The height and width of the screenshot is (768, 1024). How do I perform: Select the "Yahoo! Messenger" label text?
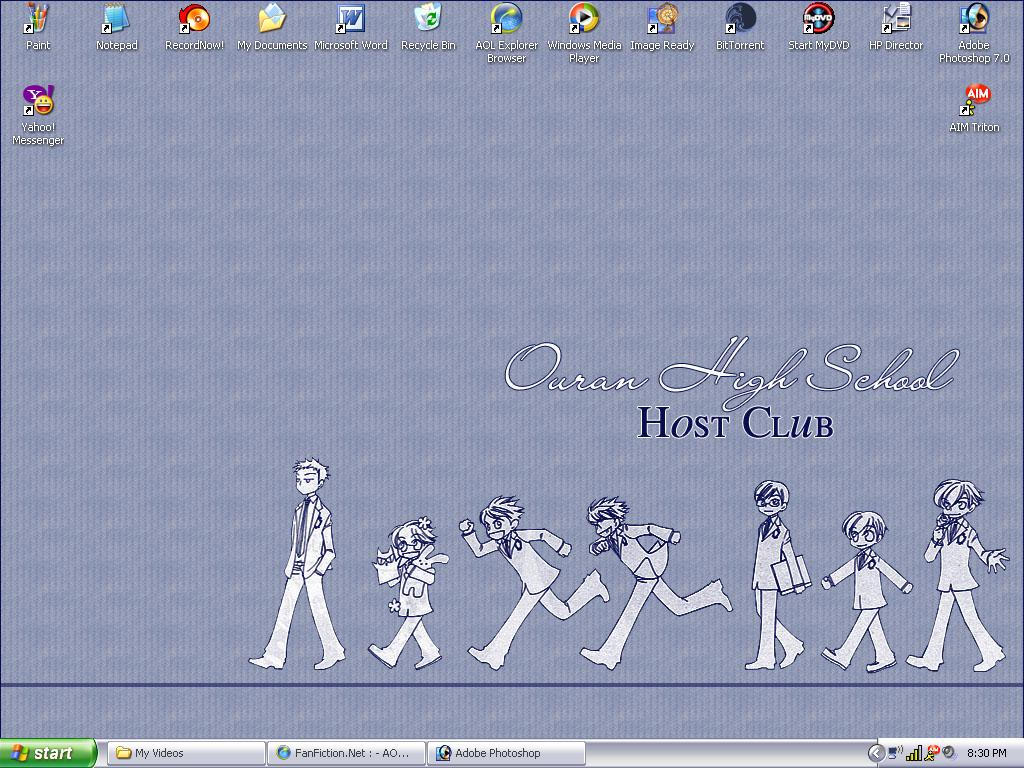coord(38,134)
